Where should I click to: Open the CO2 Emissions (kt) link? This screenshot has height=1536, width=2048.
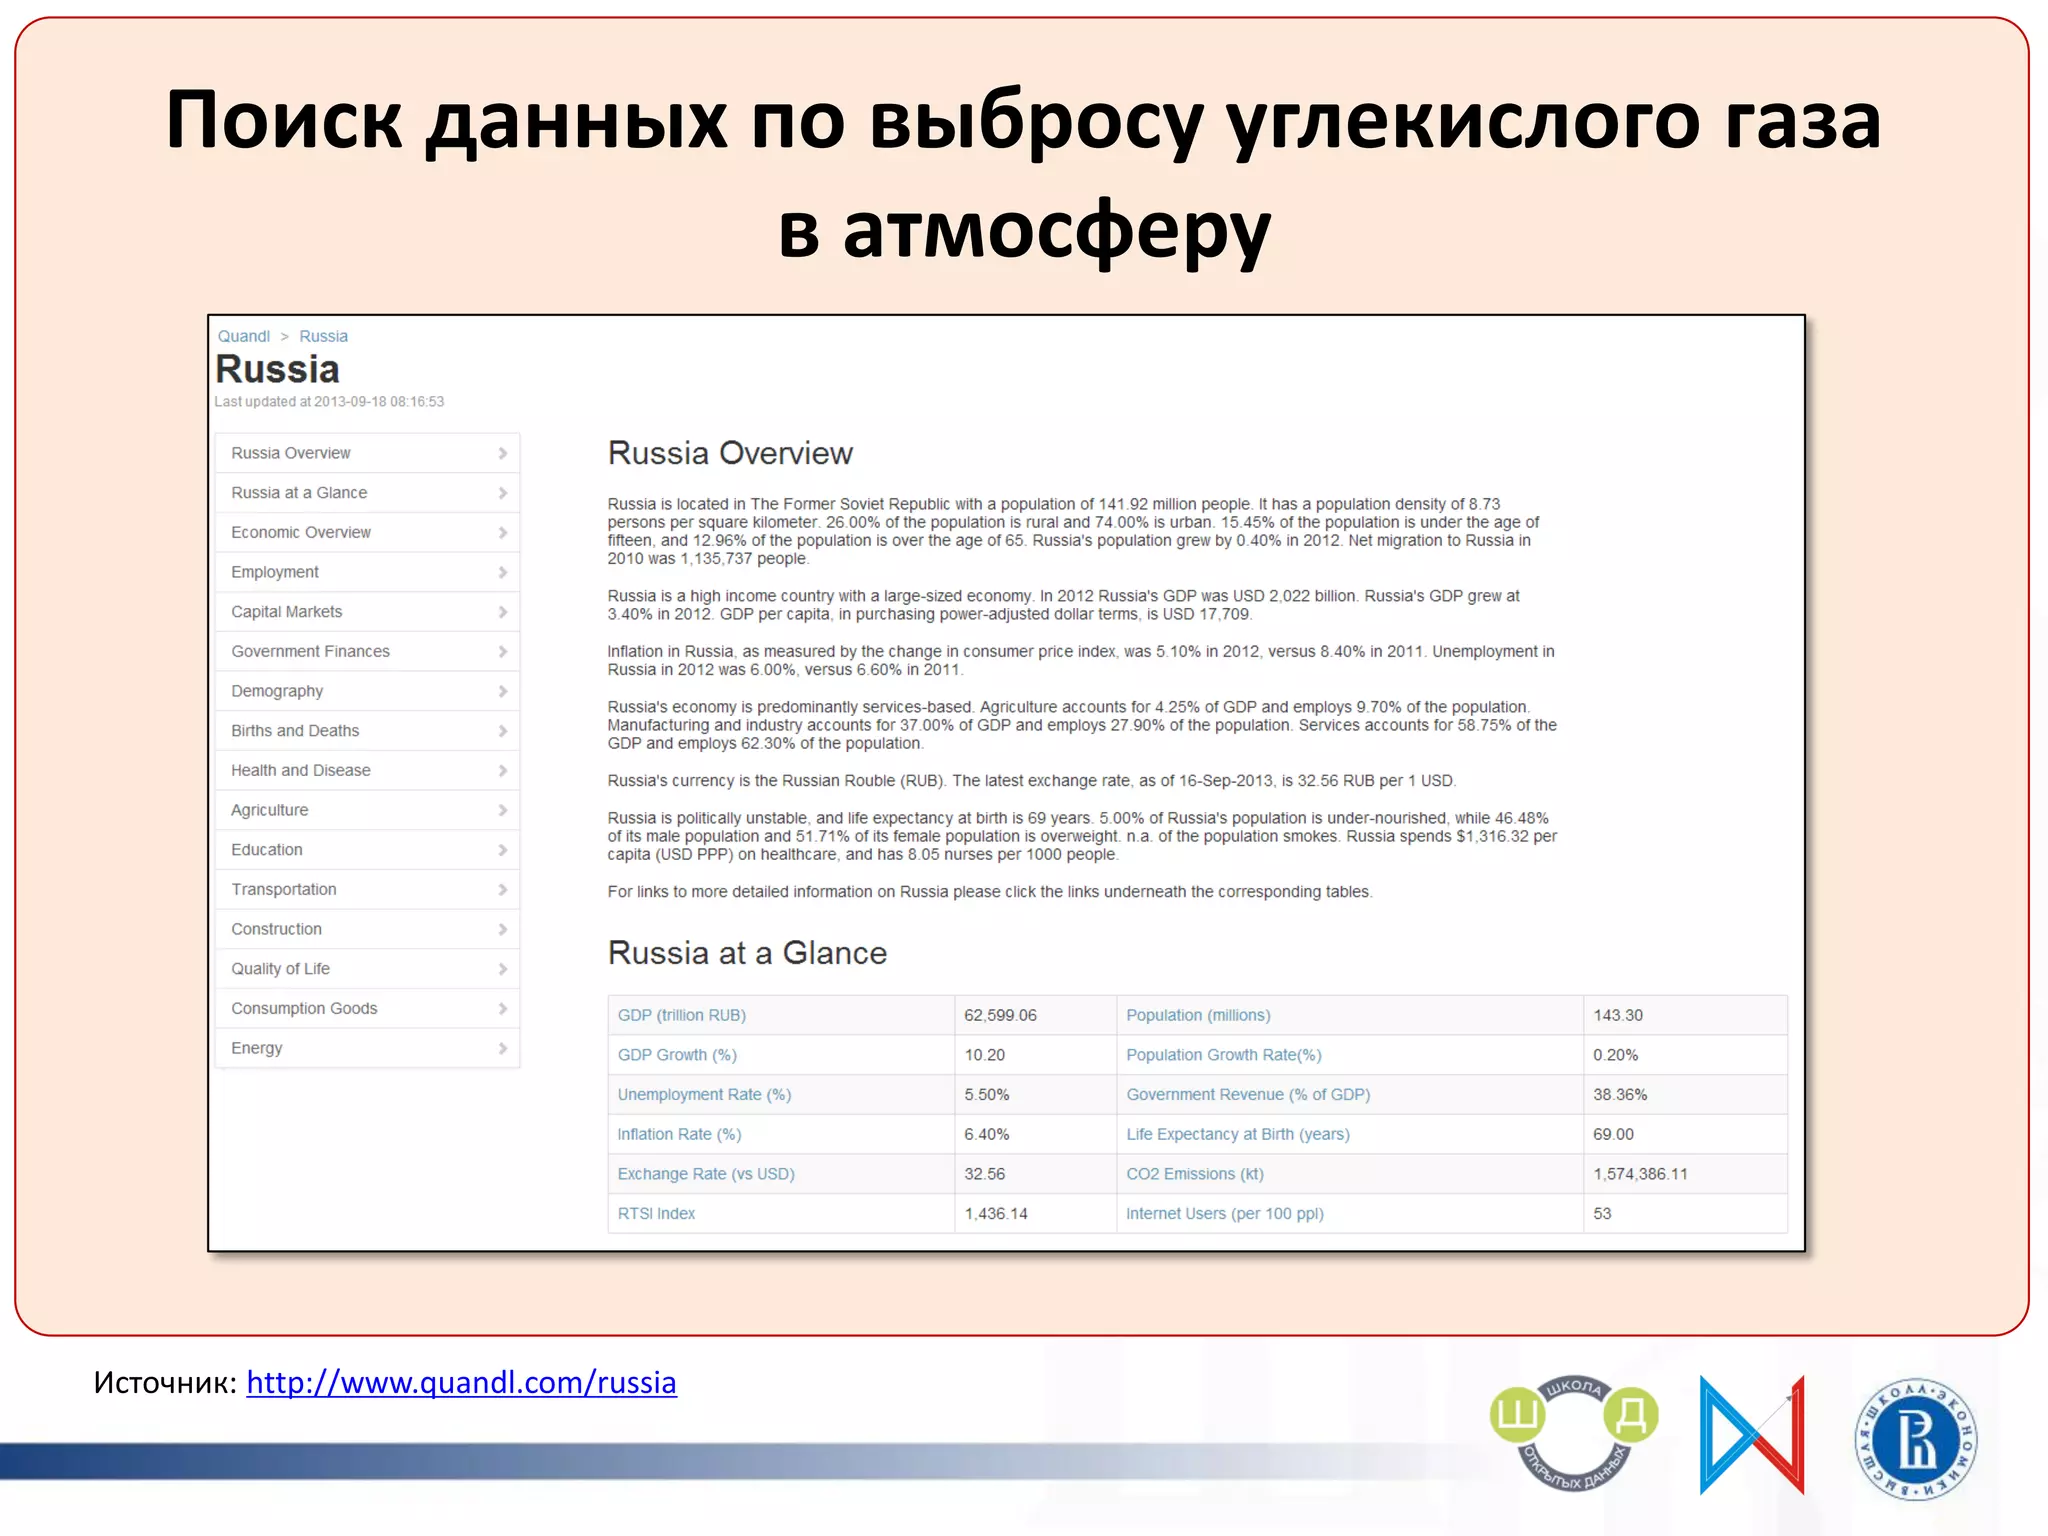click(1195, 1174)
